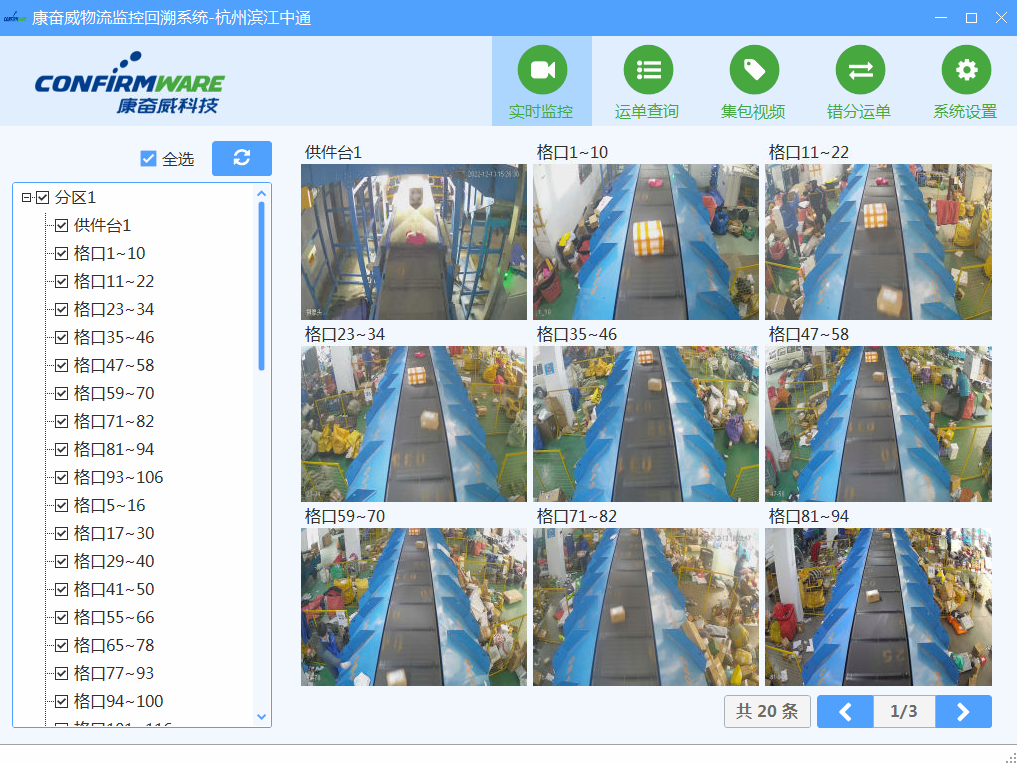Uncheck the 供件台1 checkbox in tree
Viewport: 1017px width, 764px height.
[x=61, y=226]
